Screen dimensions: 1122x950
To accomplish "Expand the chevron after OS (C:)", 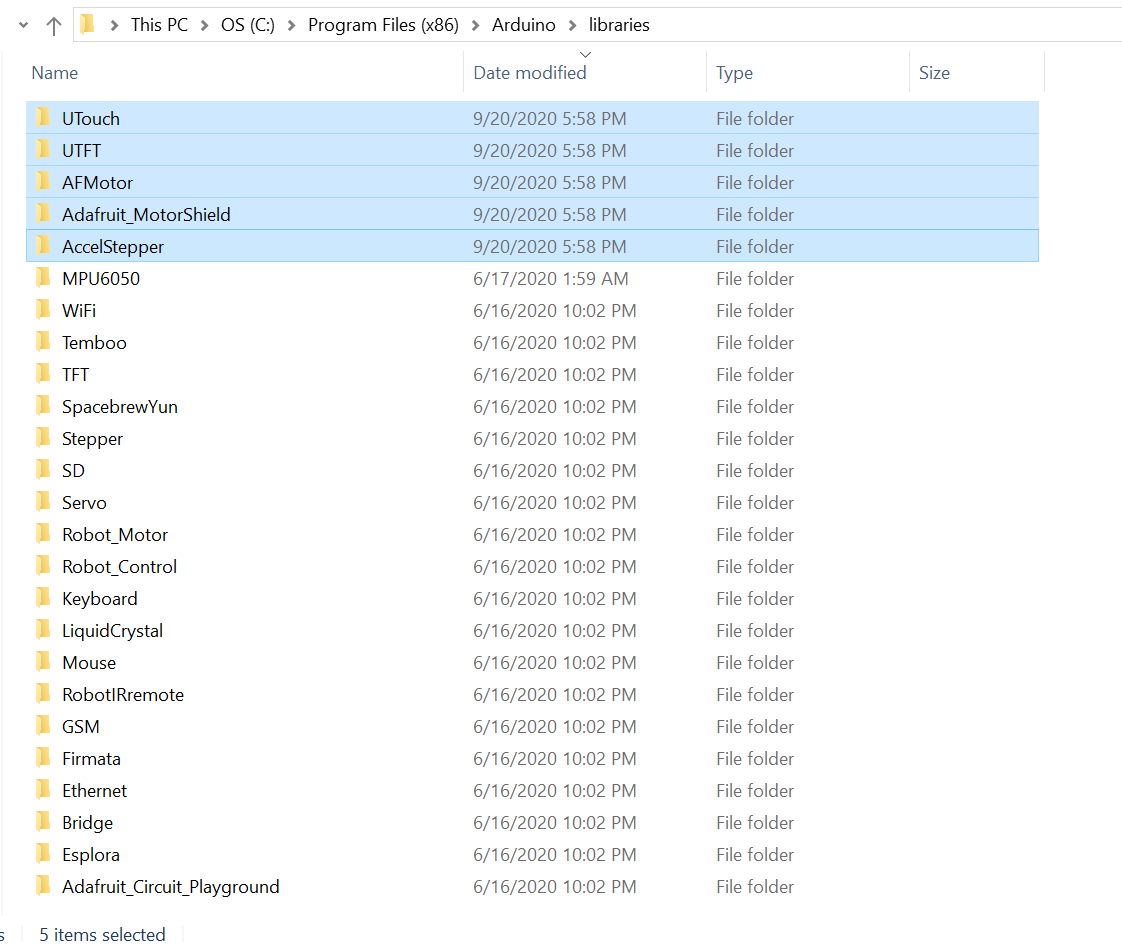I will [x=291, y=26].
